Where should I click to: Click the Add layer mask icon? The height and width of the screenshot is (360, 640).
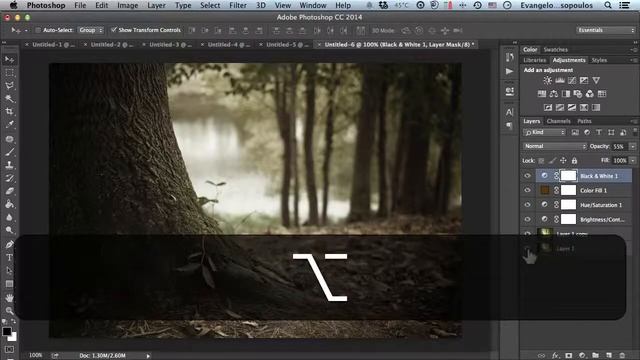click(569, 356)
